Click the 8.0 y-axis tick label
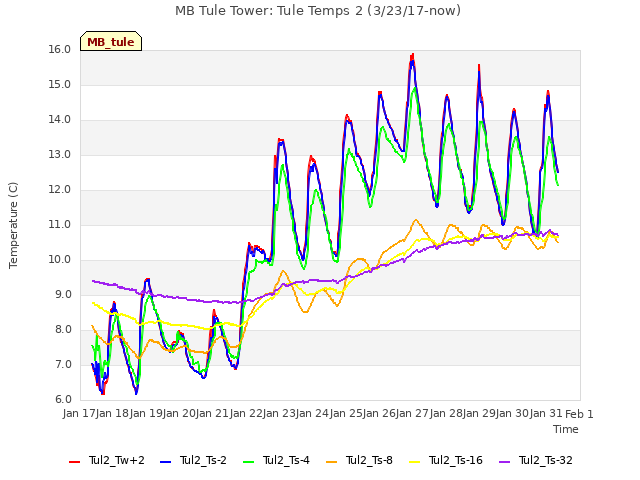The height and width of the screenshot is (480, 640). pyautogui.click(x=63, y=330)
